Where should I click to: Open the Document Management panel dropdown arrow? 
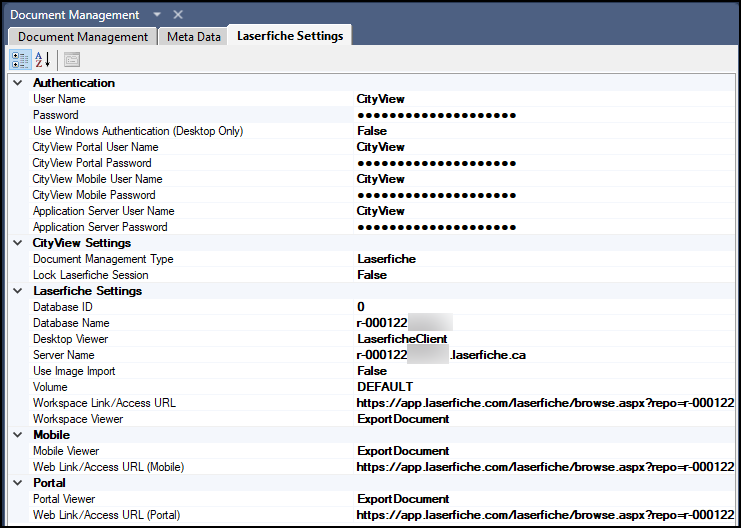click(157, 15)
